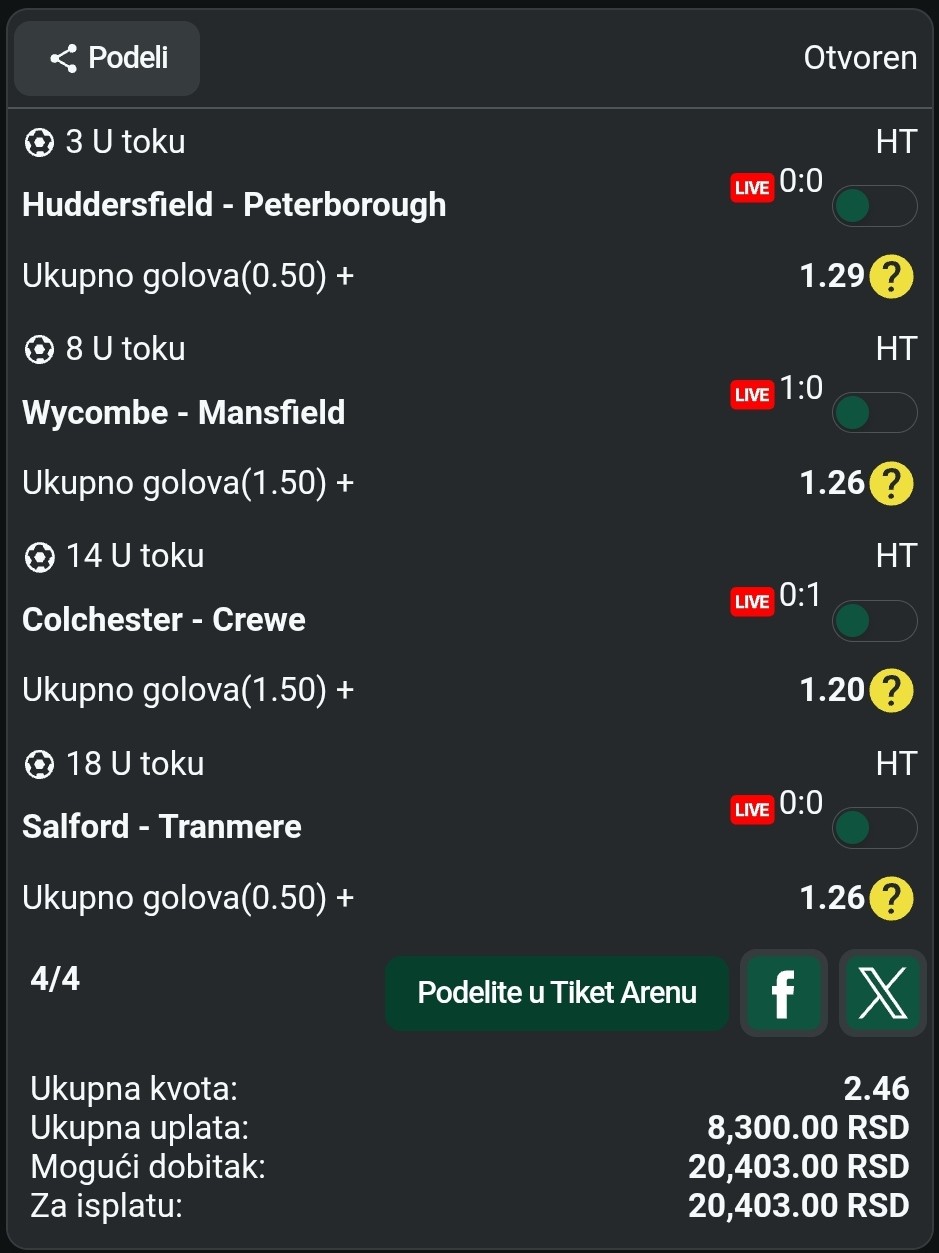Click Podelite u Tiket Arenu button
This screenshot has height=1253, width=939.
click(x=557, y=993)
